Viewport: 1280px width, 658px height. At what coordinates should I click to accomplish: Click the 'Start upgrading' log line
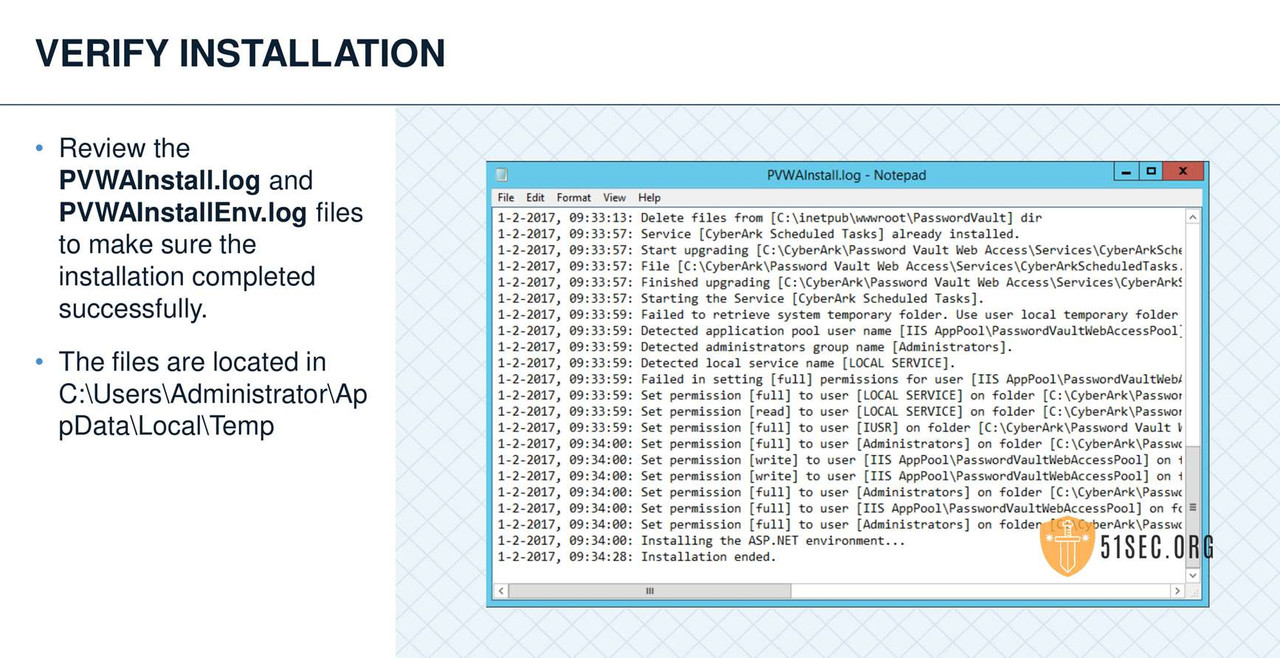point(840,250)
